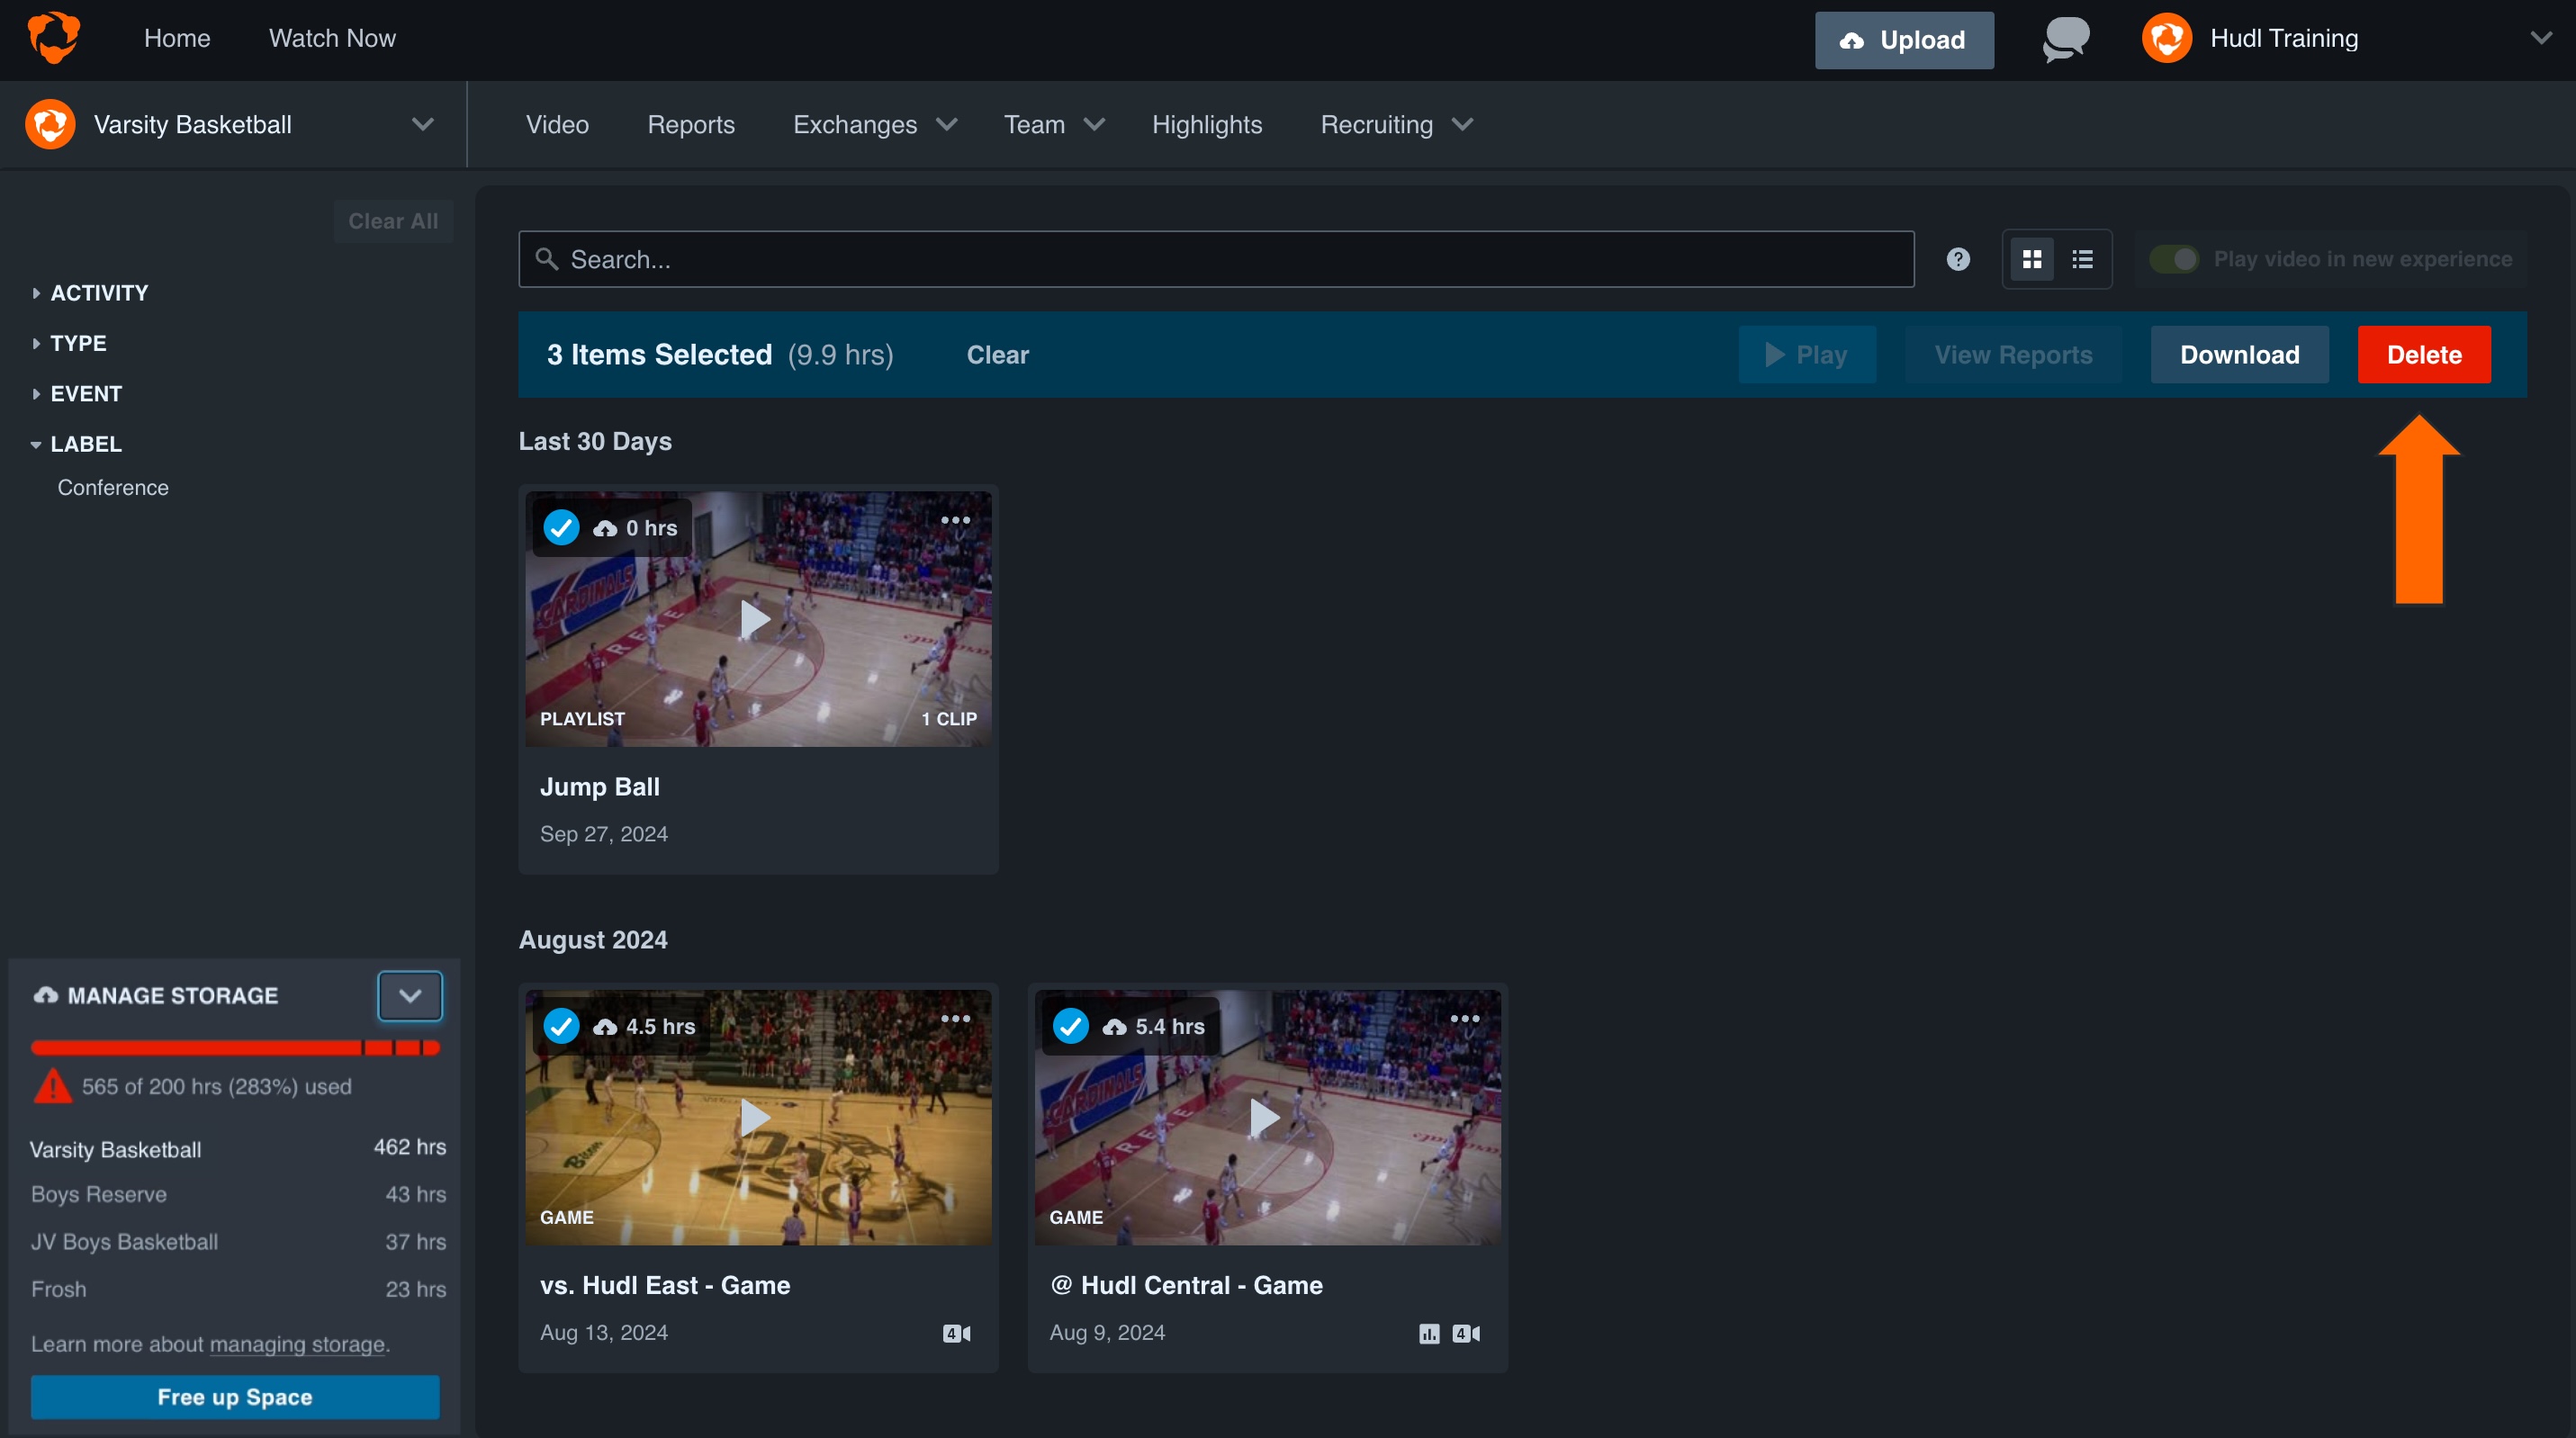Click storage warning triangle icon
2576x1438 pixels.
click(x=52, y=1086)
